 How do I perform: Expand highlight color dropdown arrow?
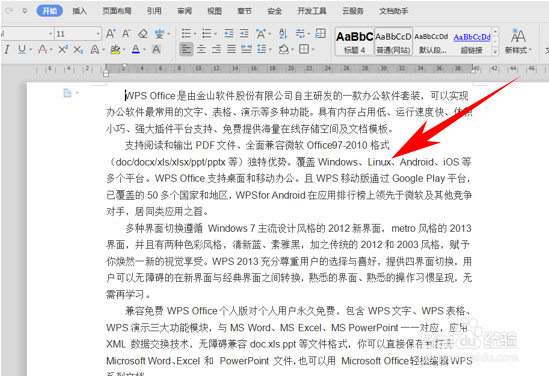(x=124, y=50)
